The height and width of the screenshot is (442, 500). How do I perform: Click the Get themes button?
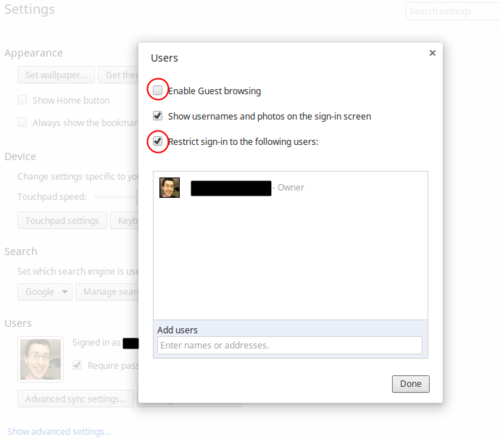(118, 75)
